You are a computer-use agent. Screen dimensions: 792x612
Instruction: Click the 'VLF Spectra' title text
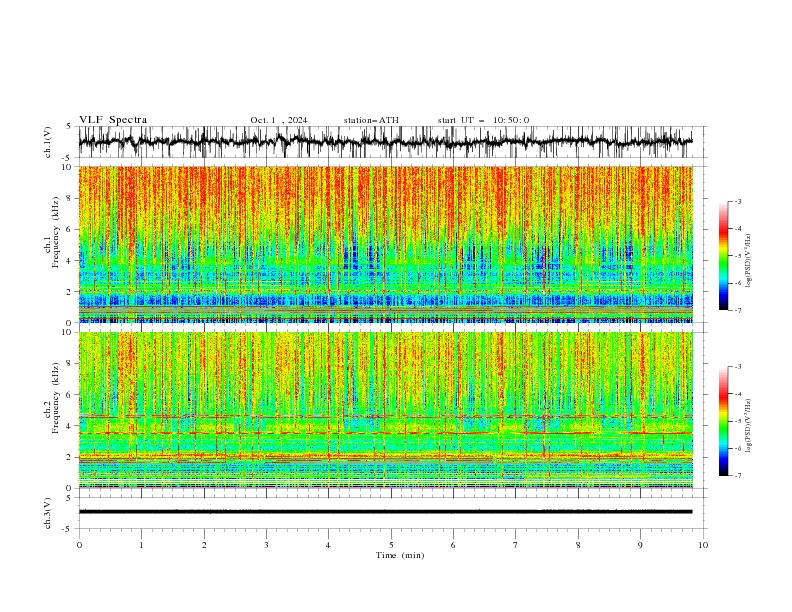pyautogui.click(x=113, y=120)
